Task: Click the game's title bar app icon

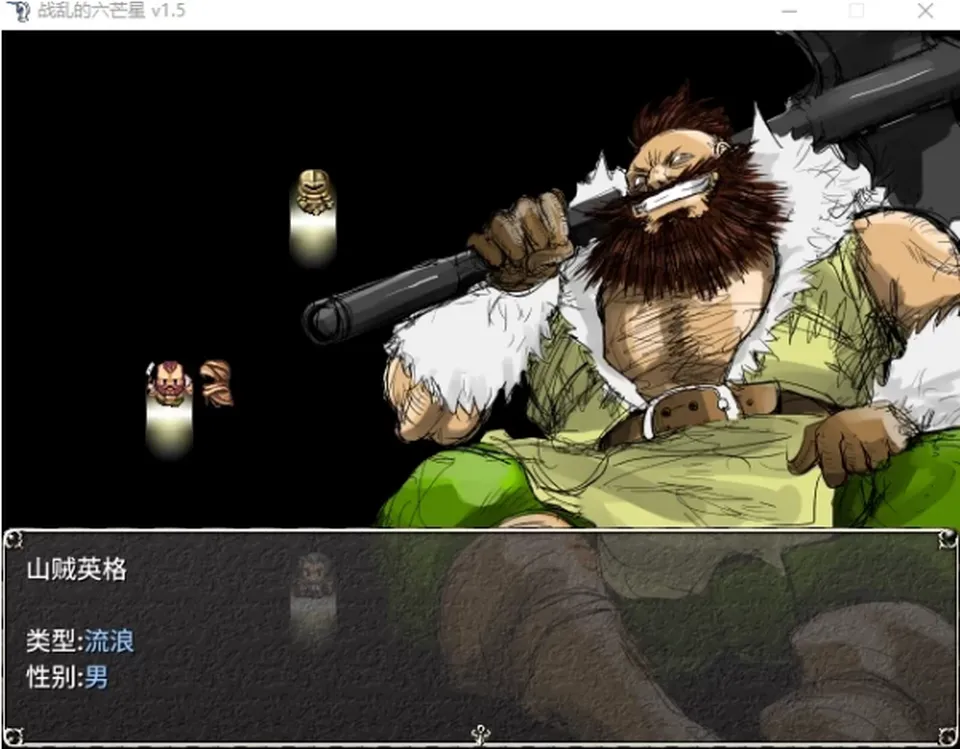Action: (x=17, y=11)
